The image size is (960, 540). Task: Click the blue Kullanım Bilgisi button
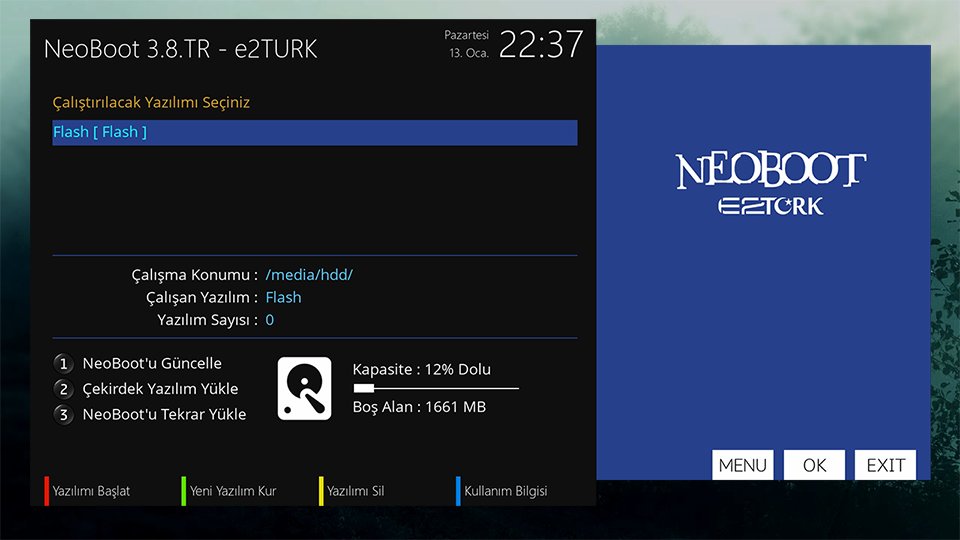[x=502, y=491]
